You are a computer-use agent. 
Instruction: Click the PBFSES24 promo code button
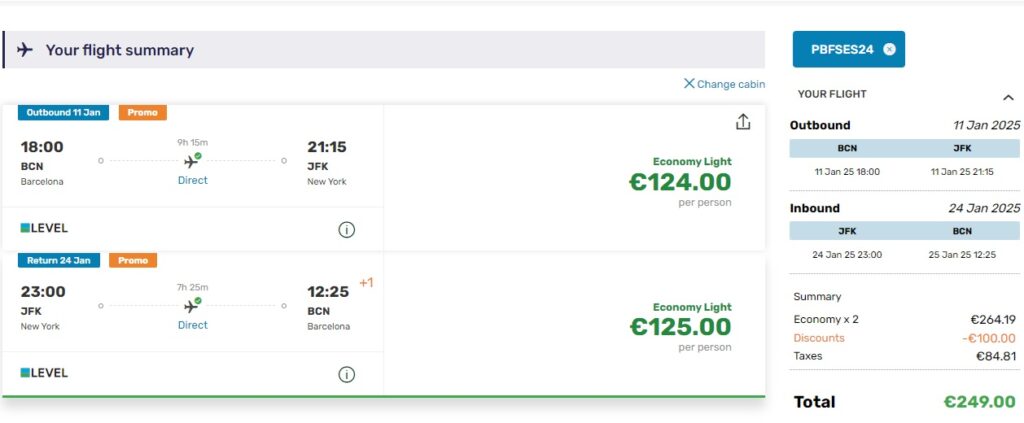pyautogui.click(x=842, y=49)
